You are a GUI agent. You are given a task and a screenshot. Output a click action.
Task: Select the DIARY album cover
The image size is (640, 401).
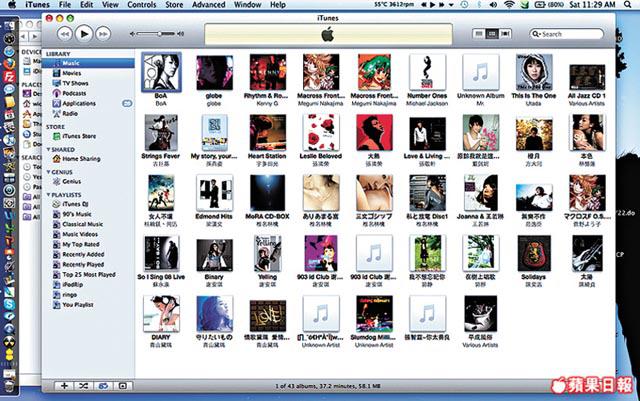click(x=161, y=314)
